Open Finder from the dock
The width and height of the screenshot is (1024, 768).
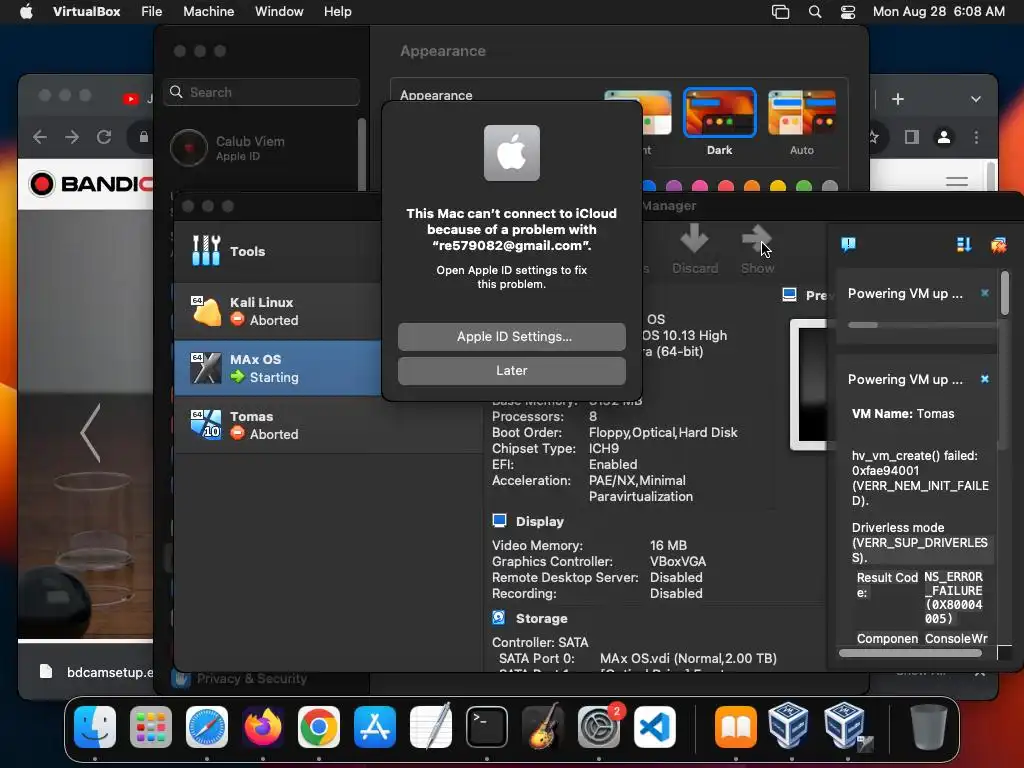click(x=95, y=727)
